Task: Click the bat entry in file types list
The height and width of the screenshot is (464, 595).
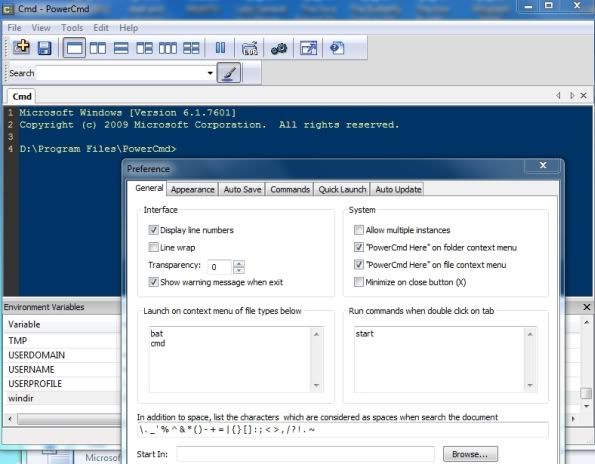Action: pos(156,333)
